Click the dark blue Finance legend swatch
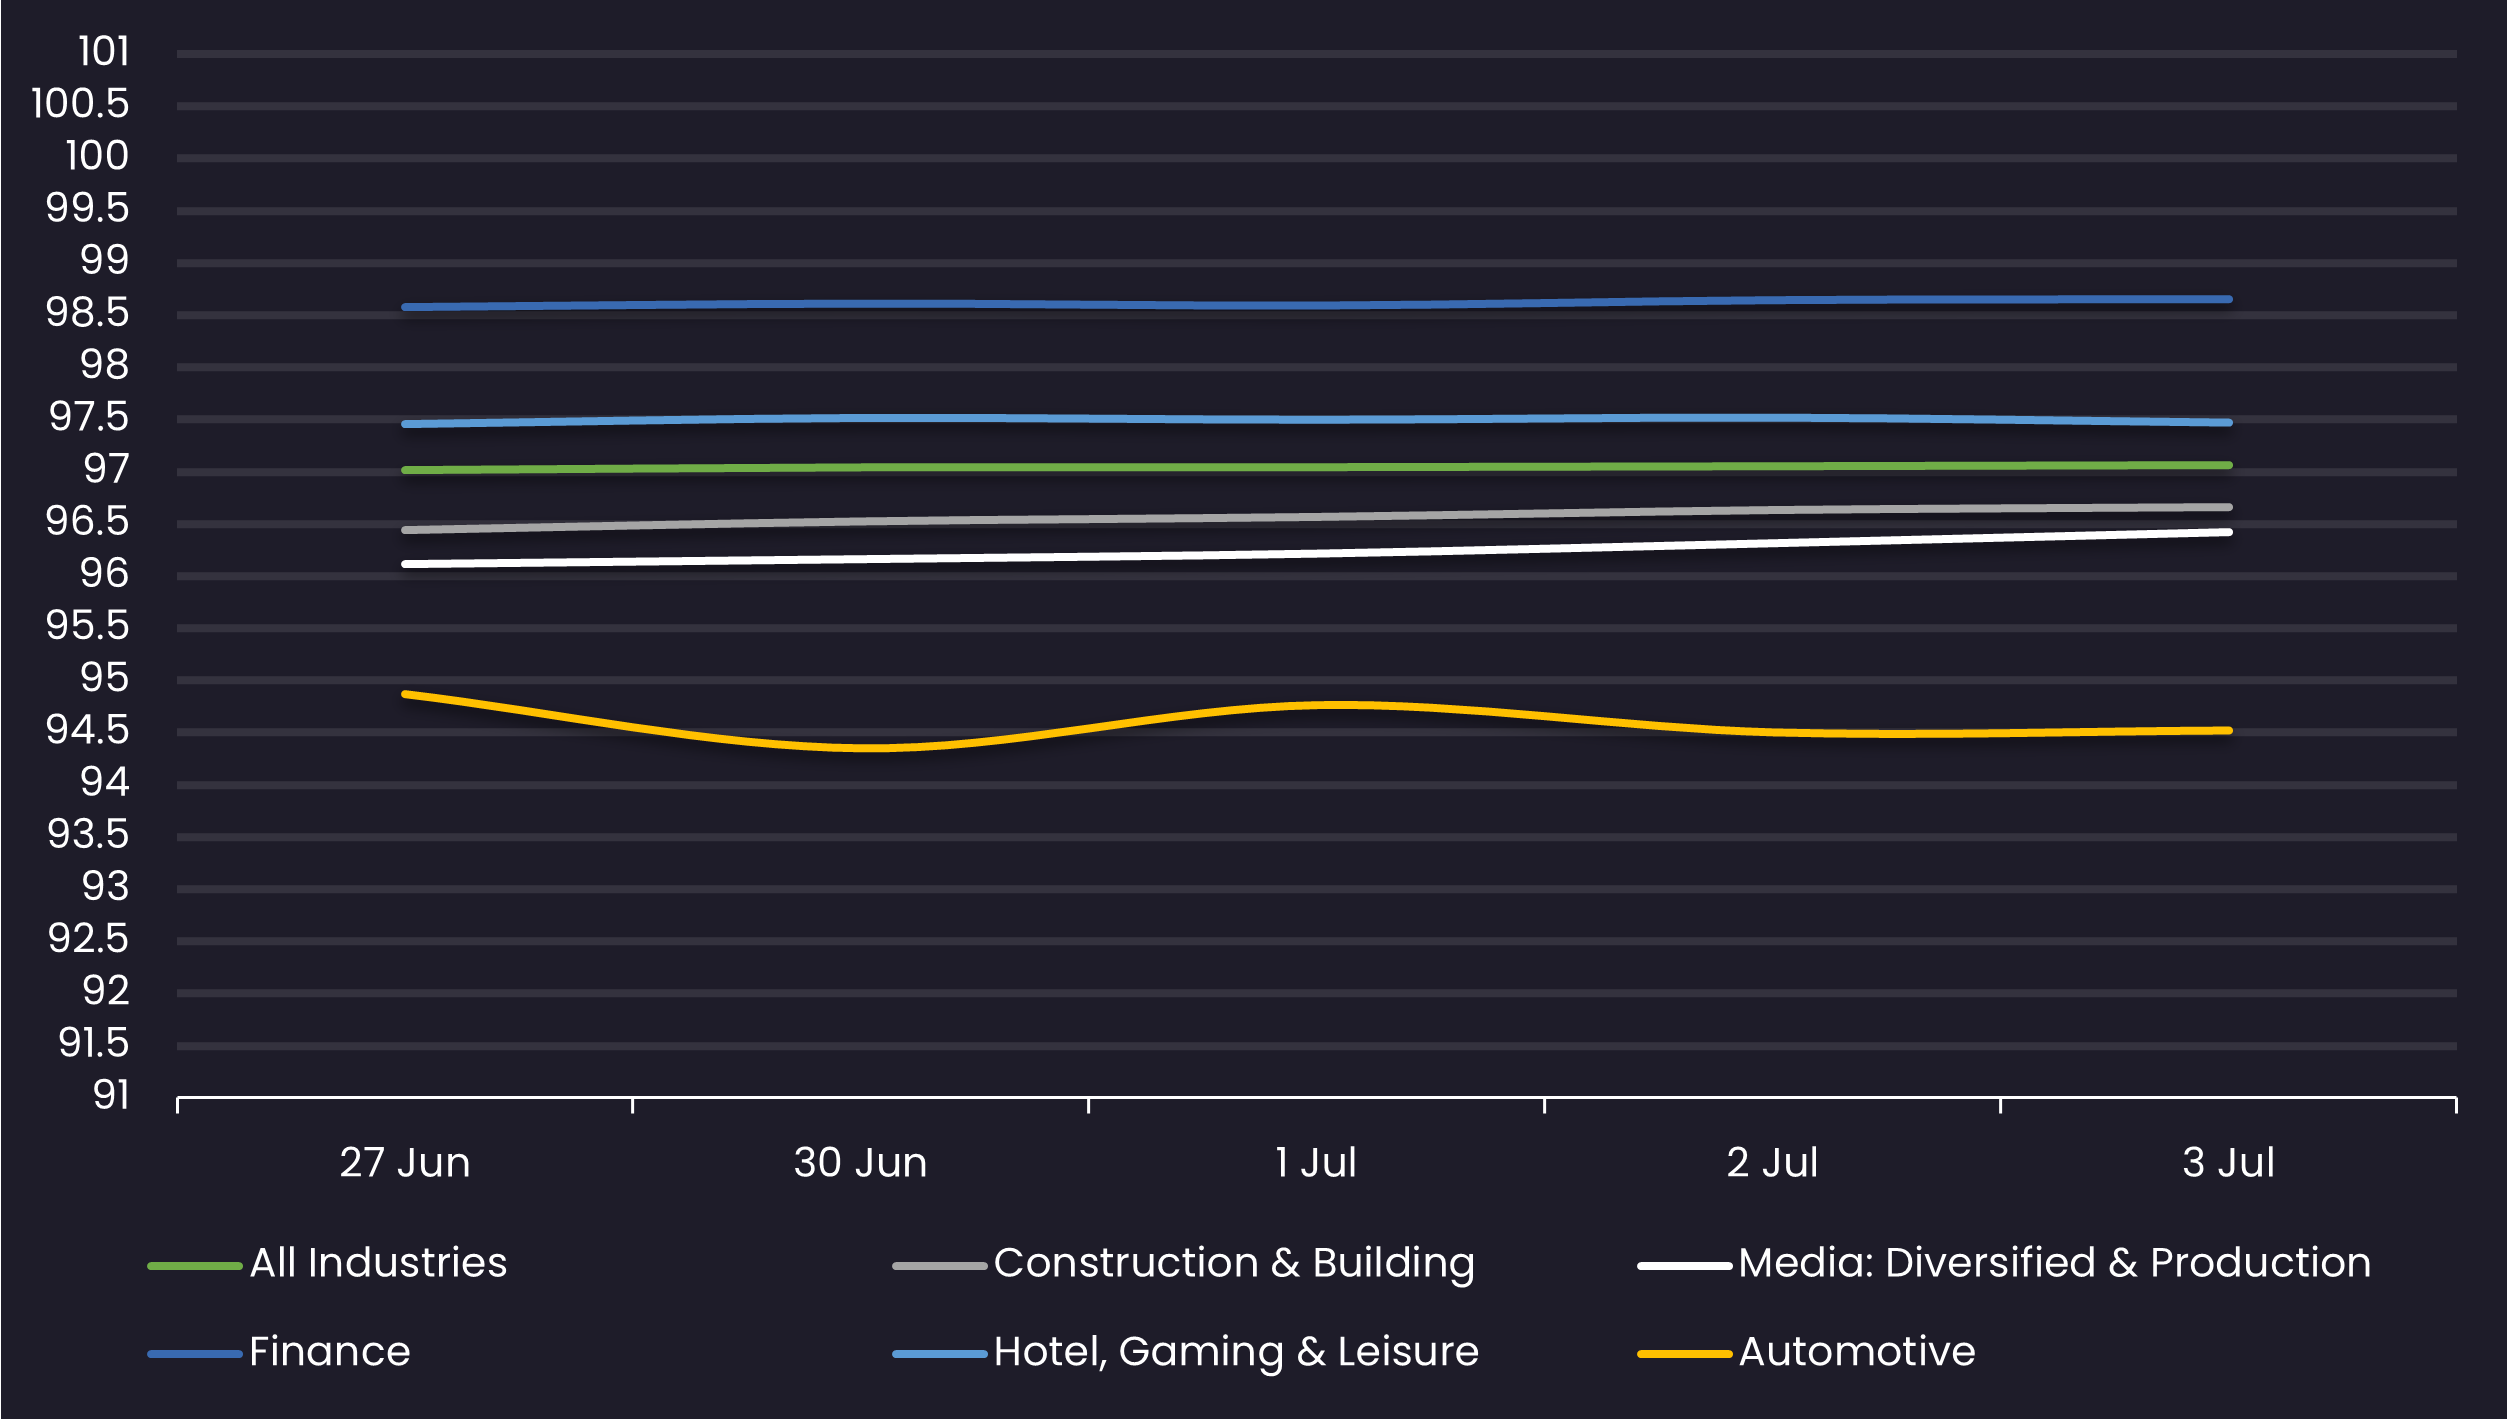Image resolution: width=2507 pixels, height=1419 pixels. pos(195,1354)
